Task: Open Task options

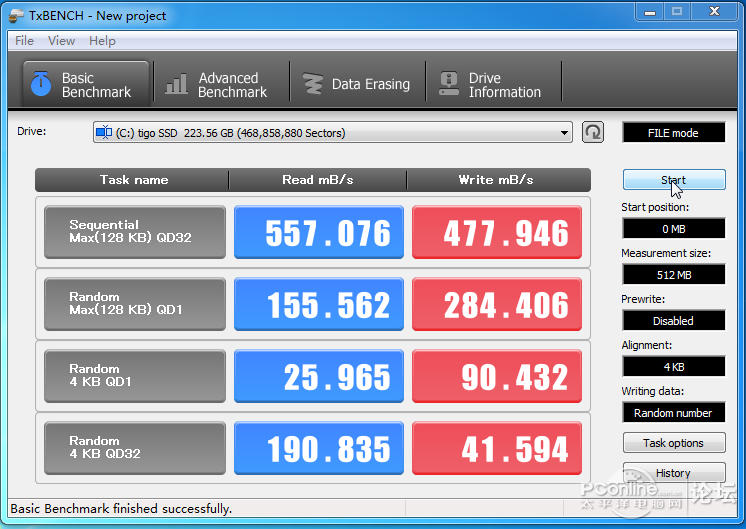Action: (674, 443)
